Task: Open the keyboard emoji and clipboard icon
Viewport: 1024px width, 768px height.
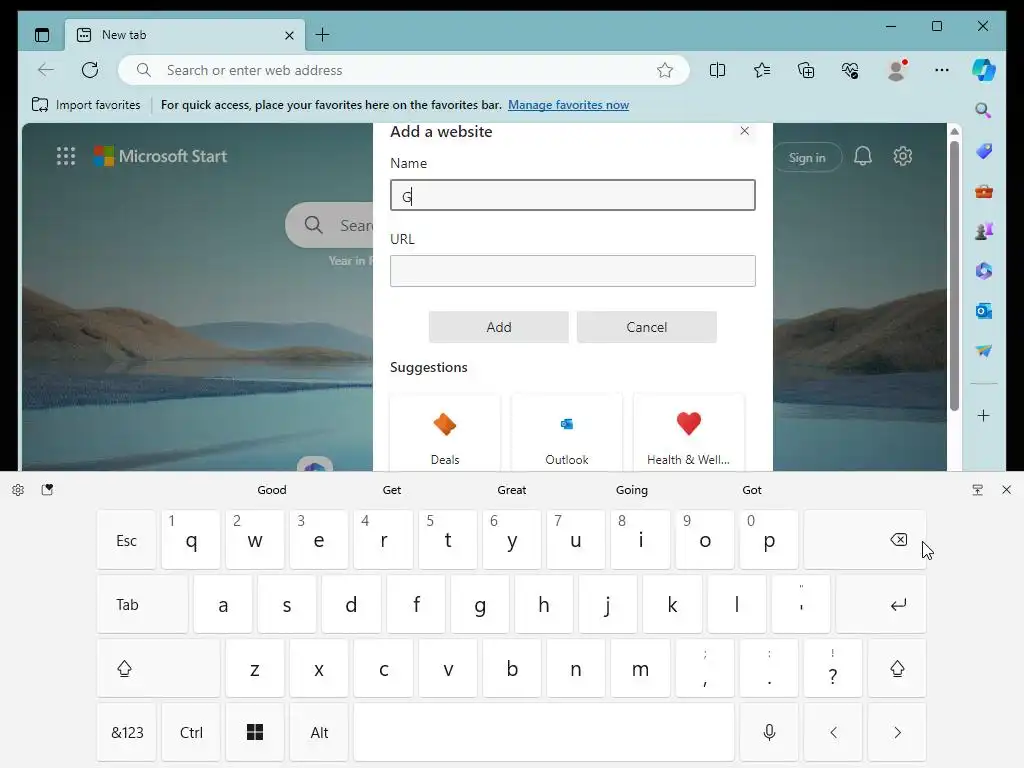Action: click(47, 490)
